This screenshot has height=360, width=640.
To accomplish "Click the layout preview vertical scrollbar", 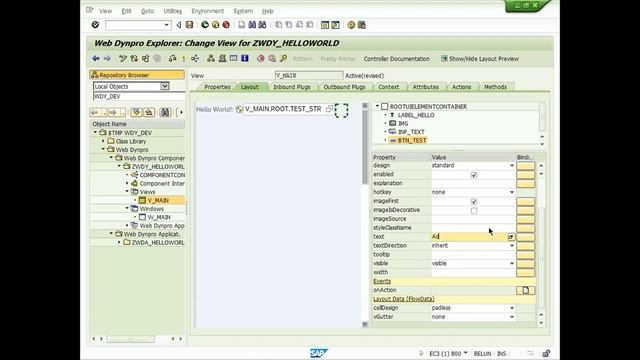I will (x=365, y=215).
